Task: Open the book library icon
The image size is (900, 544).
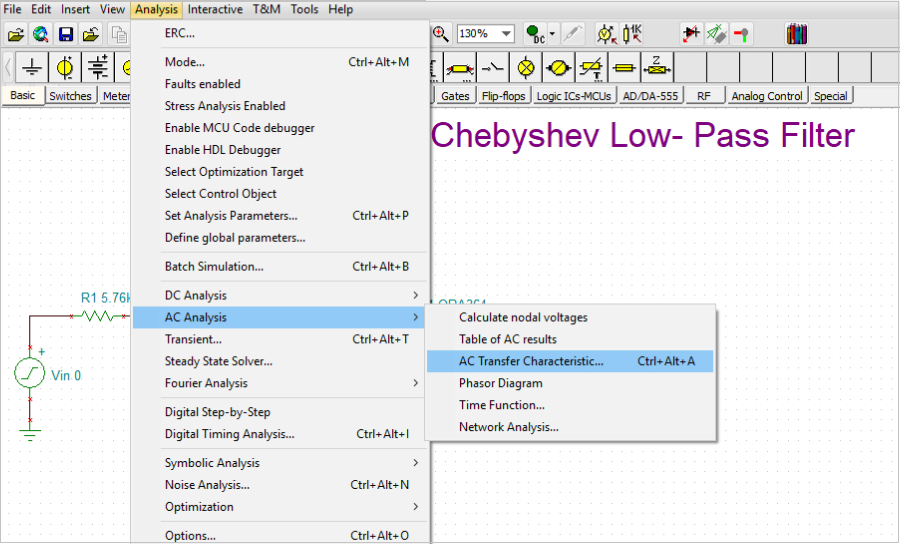Action: tap(796, 34)
